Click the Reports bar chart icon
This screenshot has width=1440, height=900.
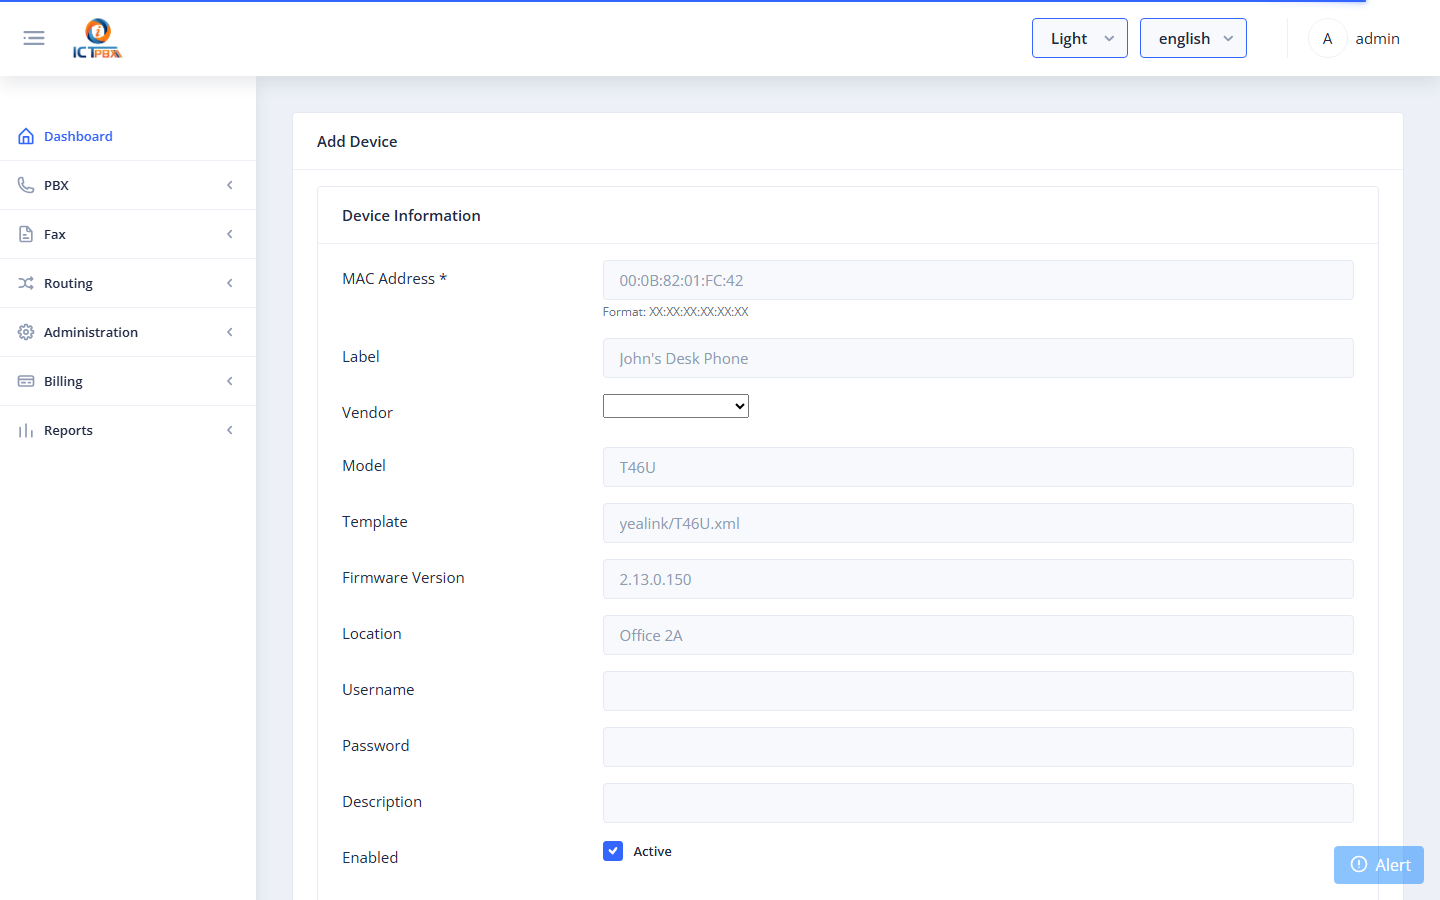26,430
